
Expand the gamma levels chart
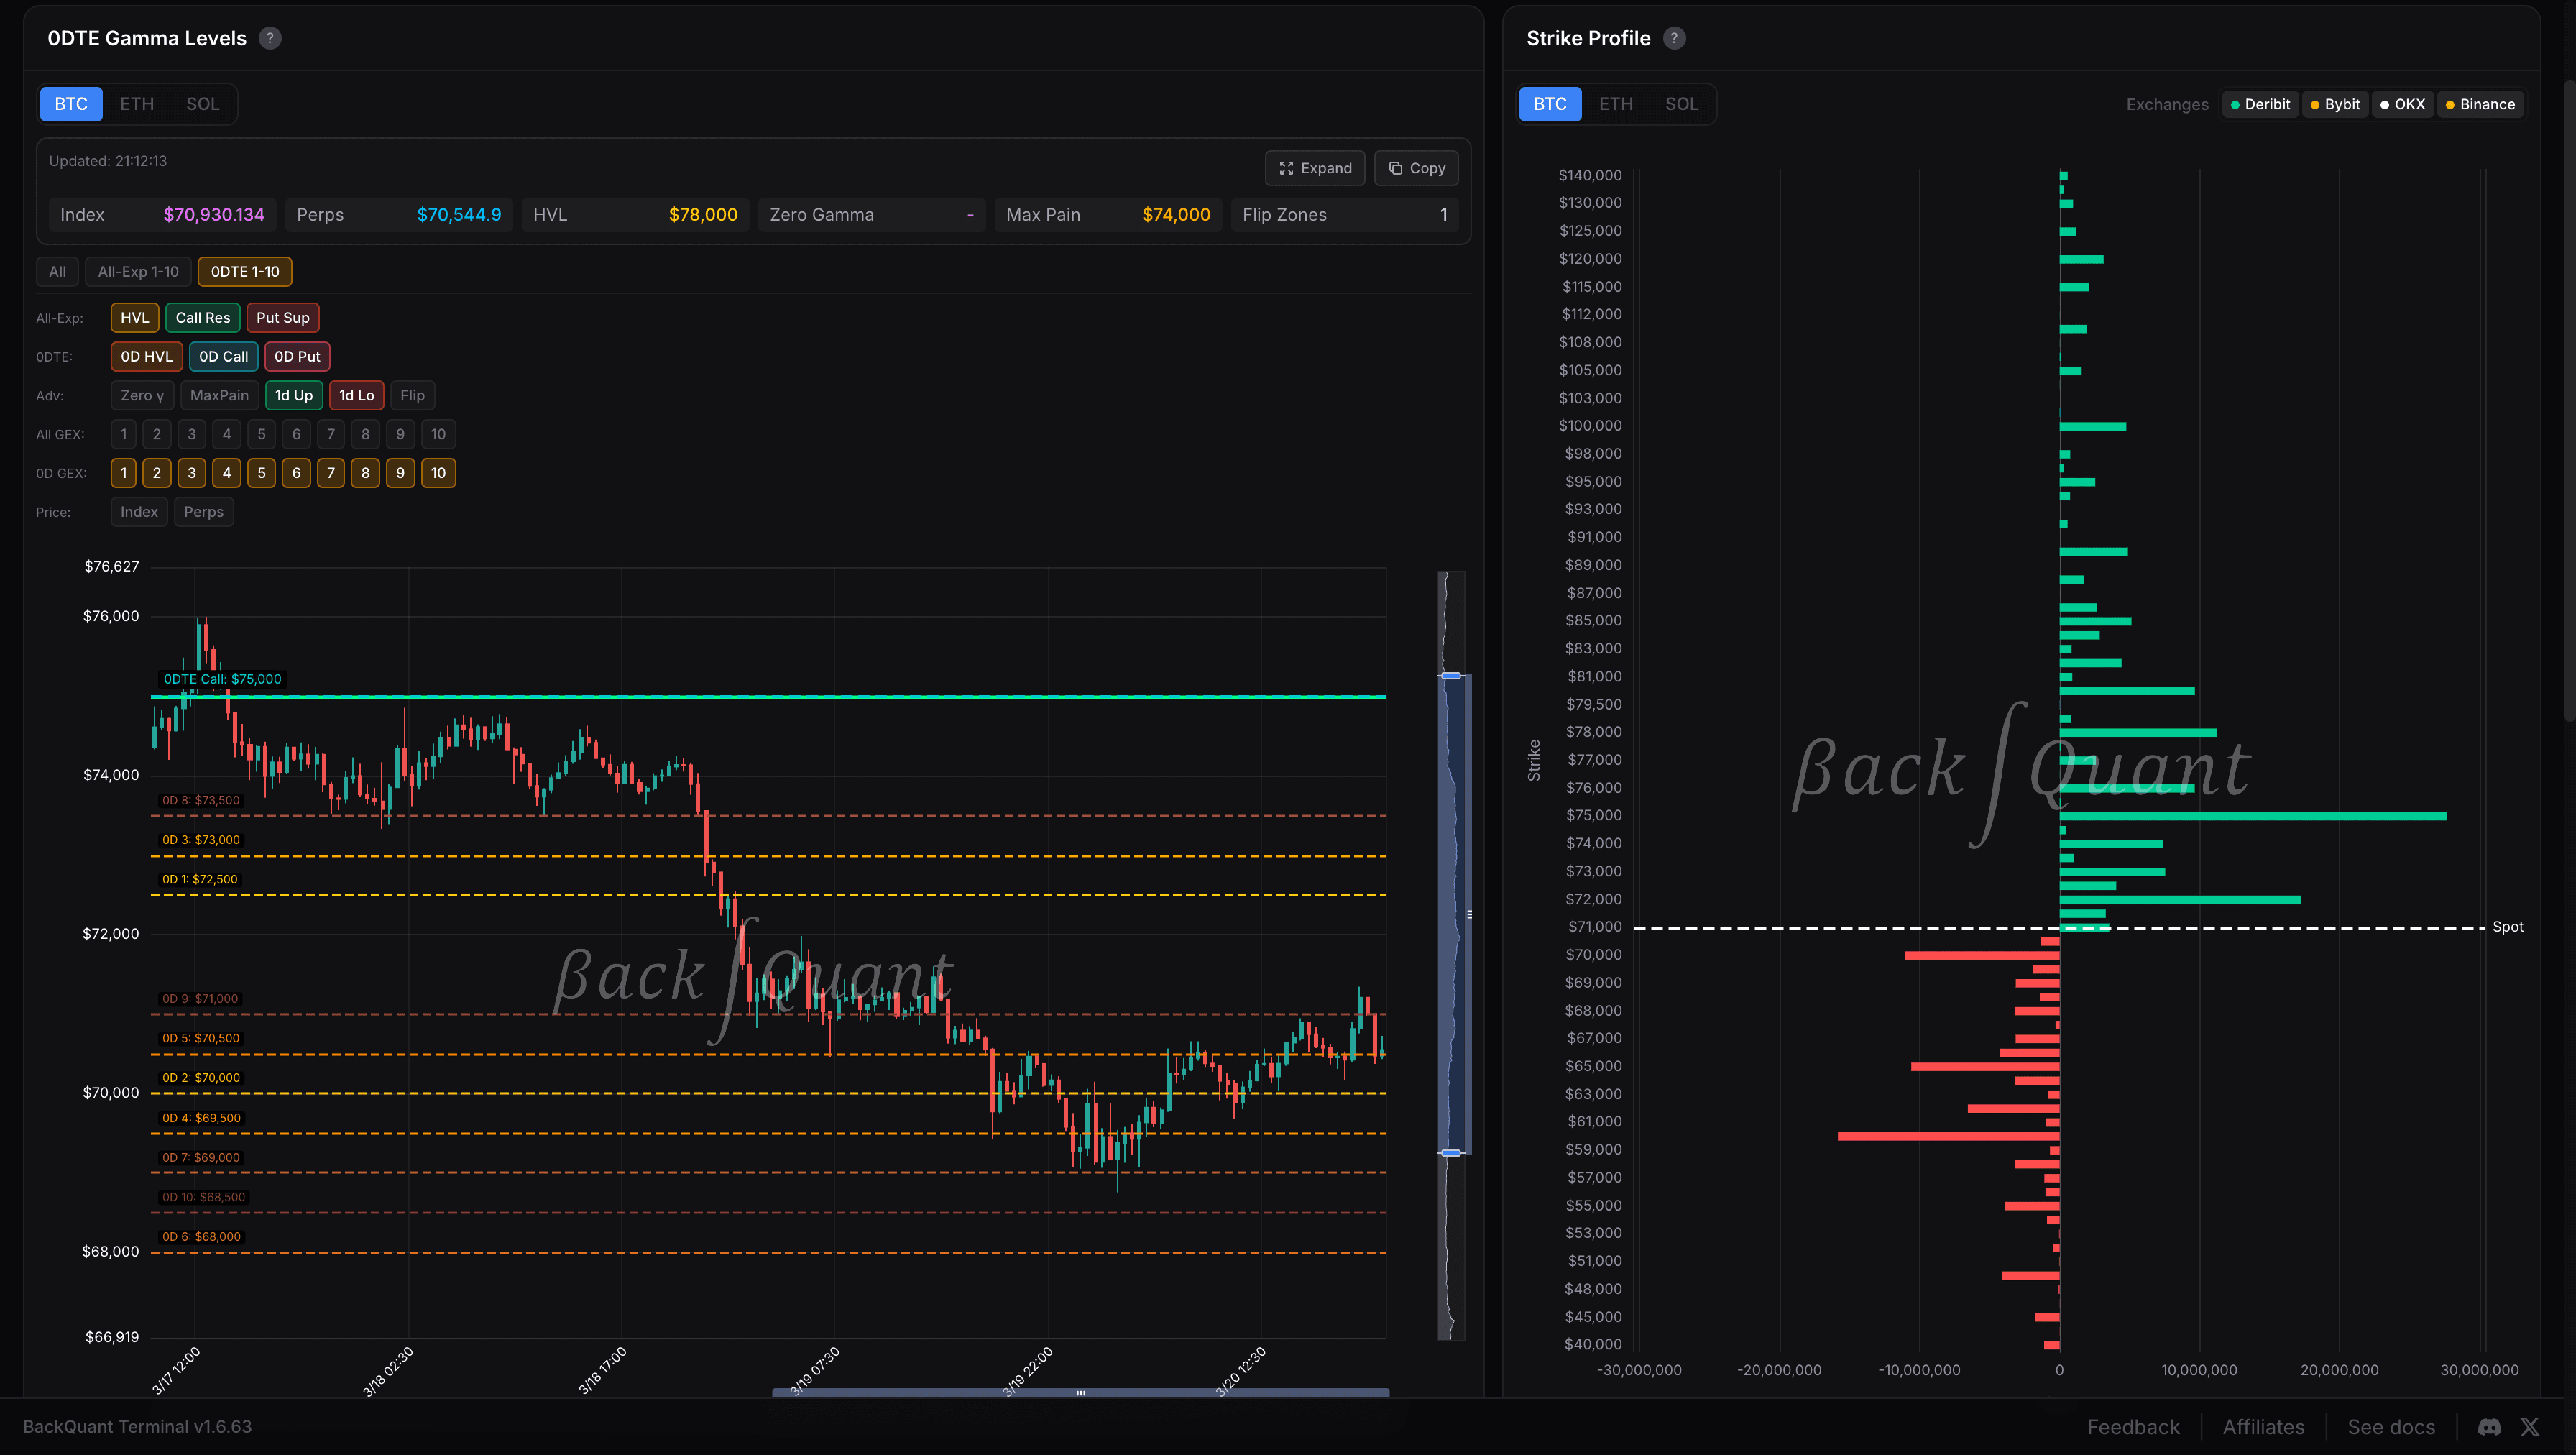click(1315, 168)
